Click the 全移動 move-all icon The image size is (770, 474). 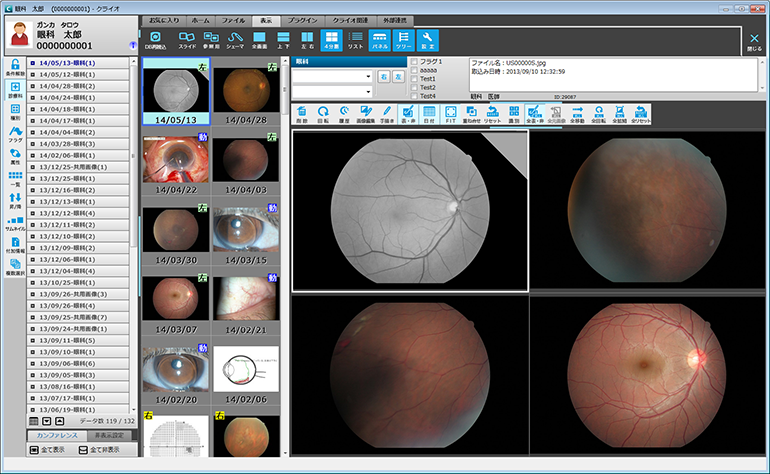(x=578, y=114)
